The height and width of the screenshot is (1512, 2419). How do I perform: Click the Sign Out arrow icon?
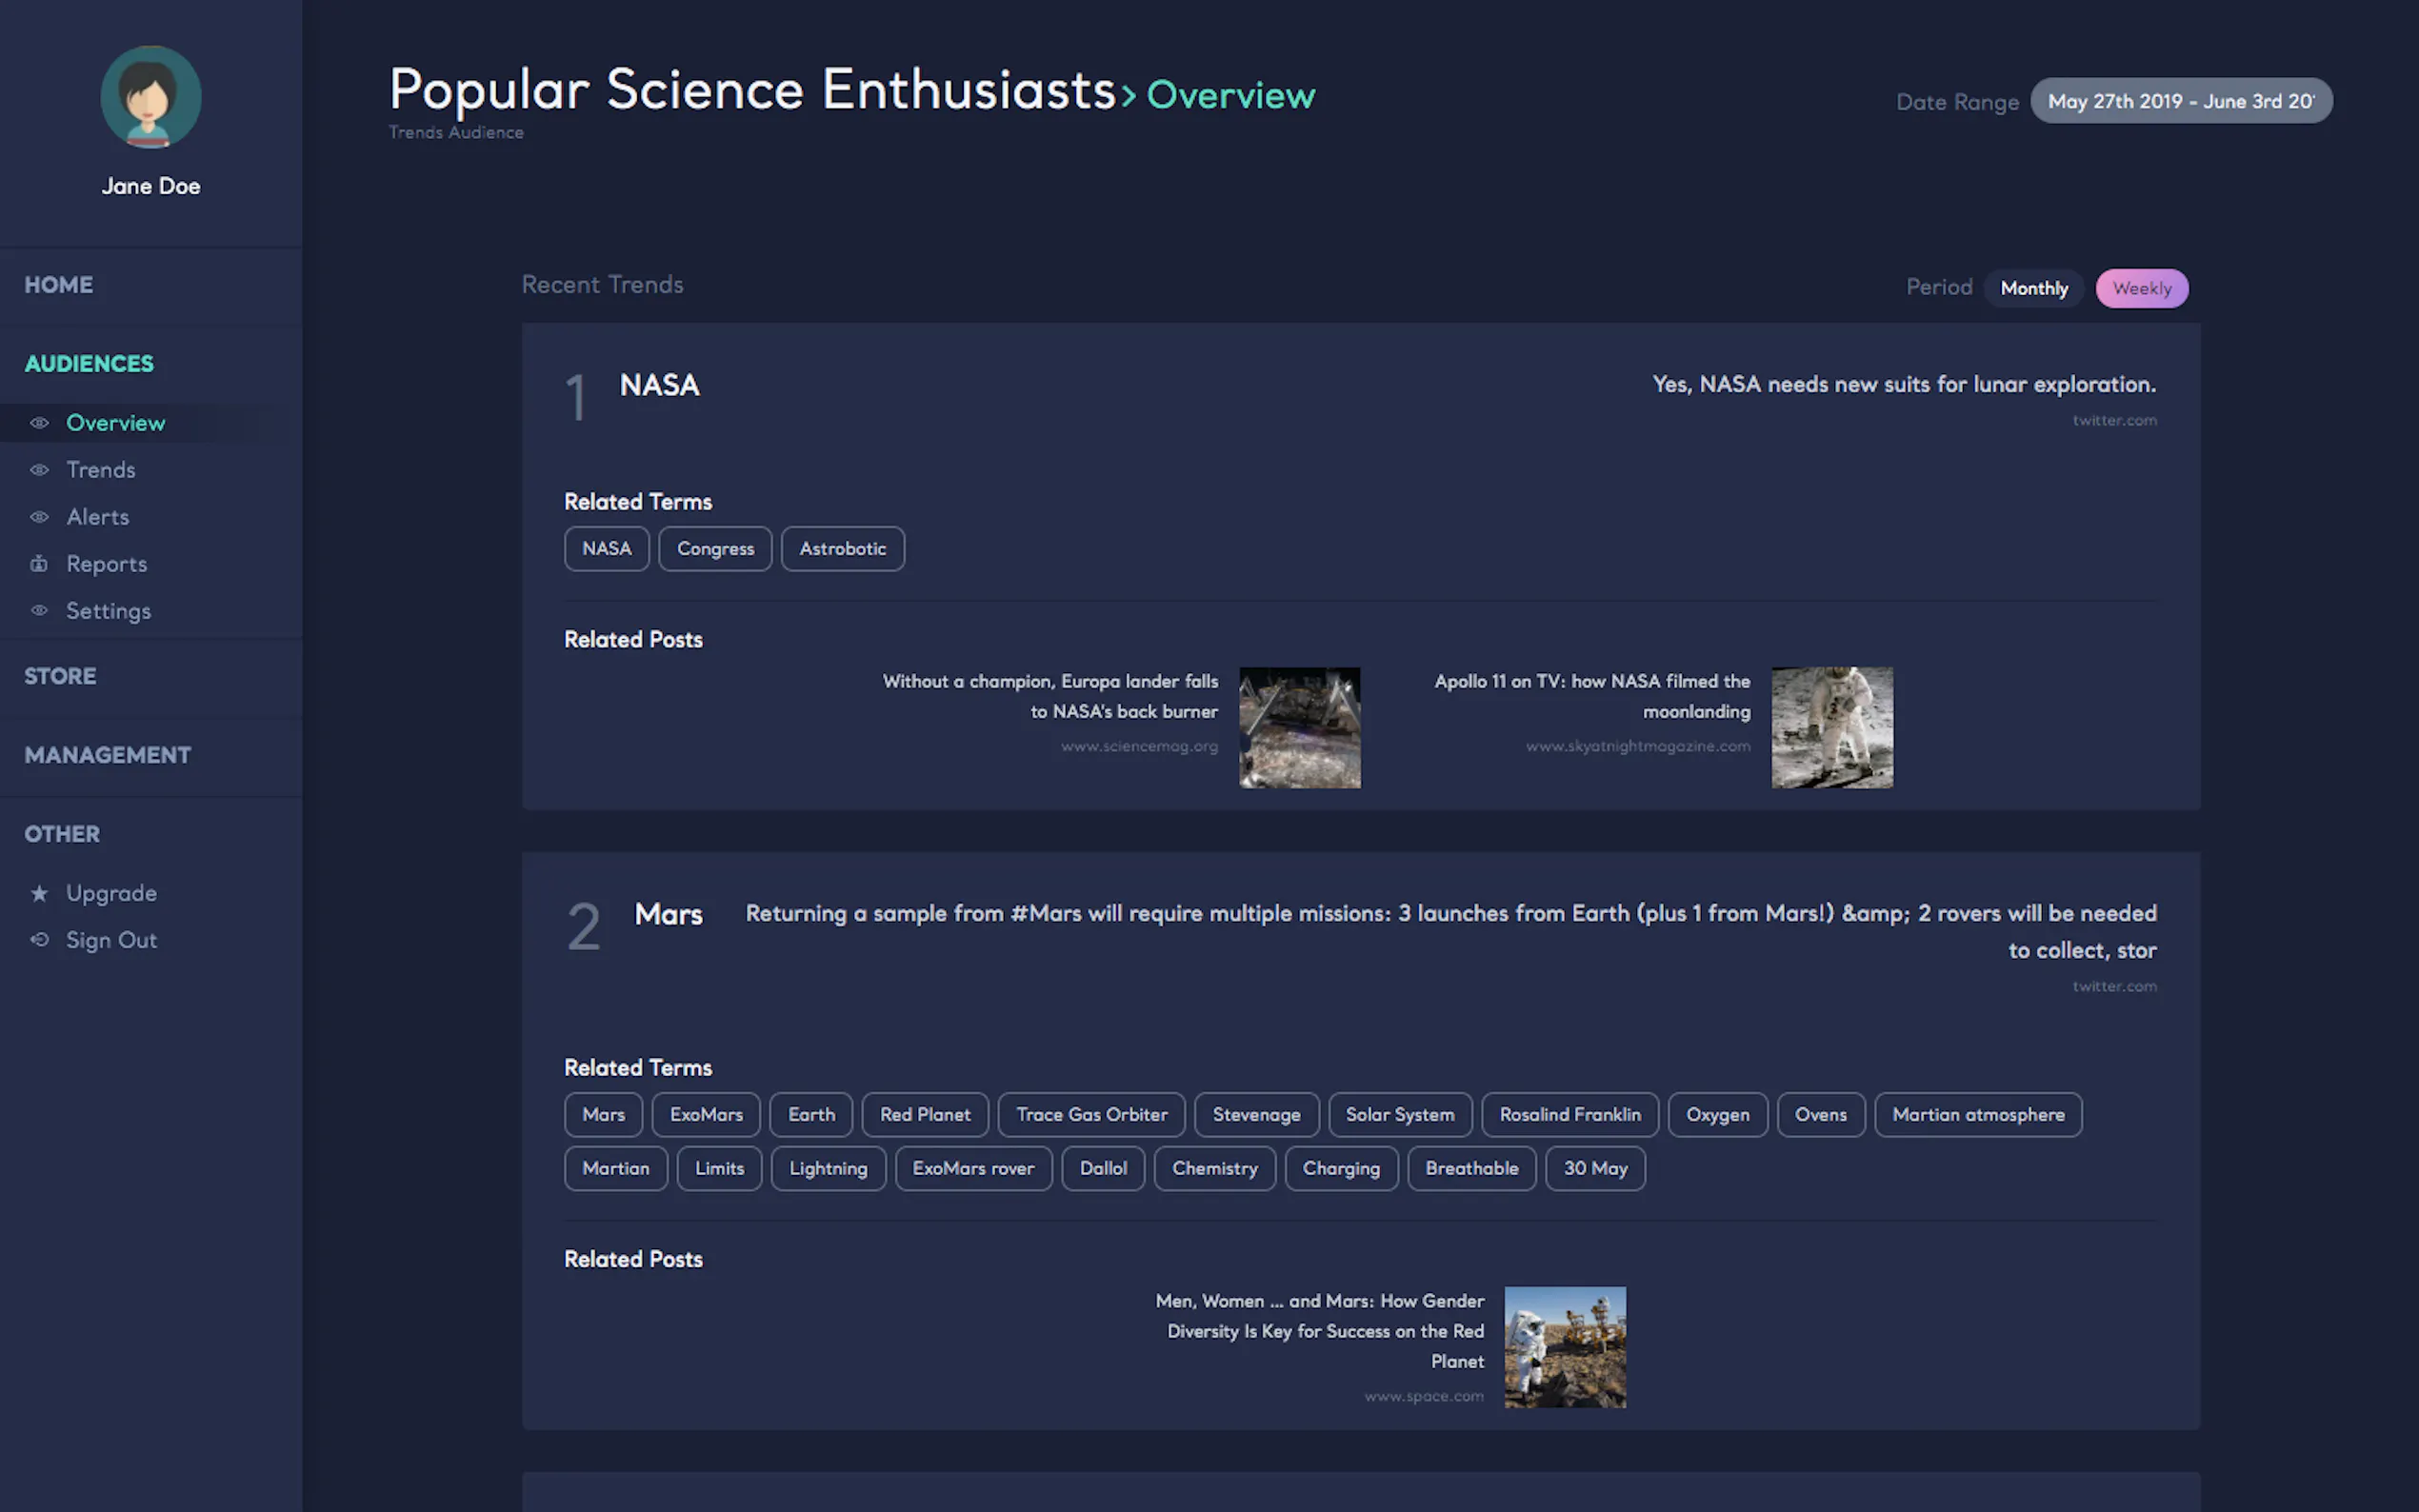click(x=39, y=940)
